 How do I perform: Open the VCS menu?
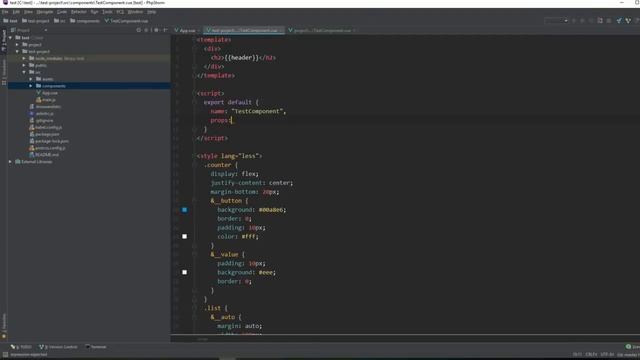pyautogui.click(x=120, y=12)
